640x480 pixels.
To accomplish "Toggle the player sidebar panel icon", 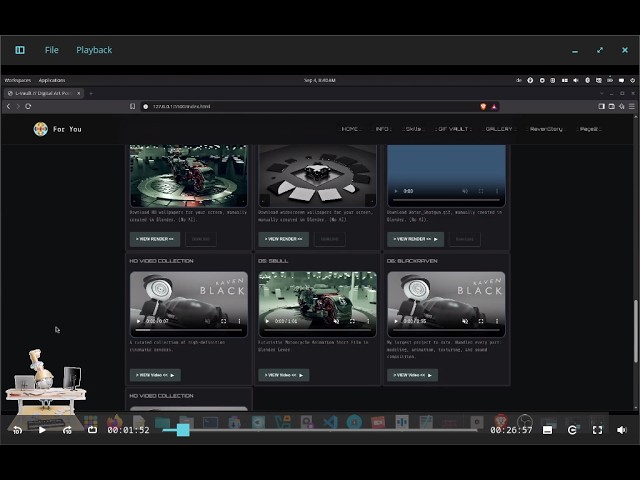I will point(20,50).
